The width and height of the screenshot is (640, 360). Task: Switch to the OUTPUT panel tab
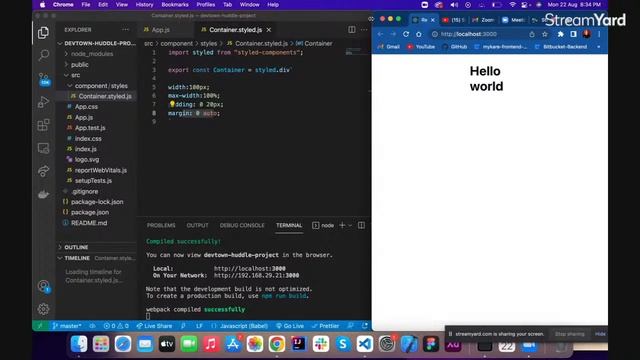(198, 225)
